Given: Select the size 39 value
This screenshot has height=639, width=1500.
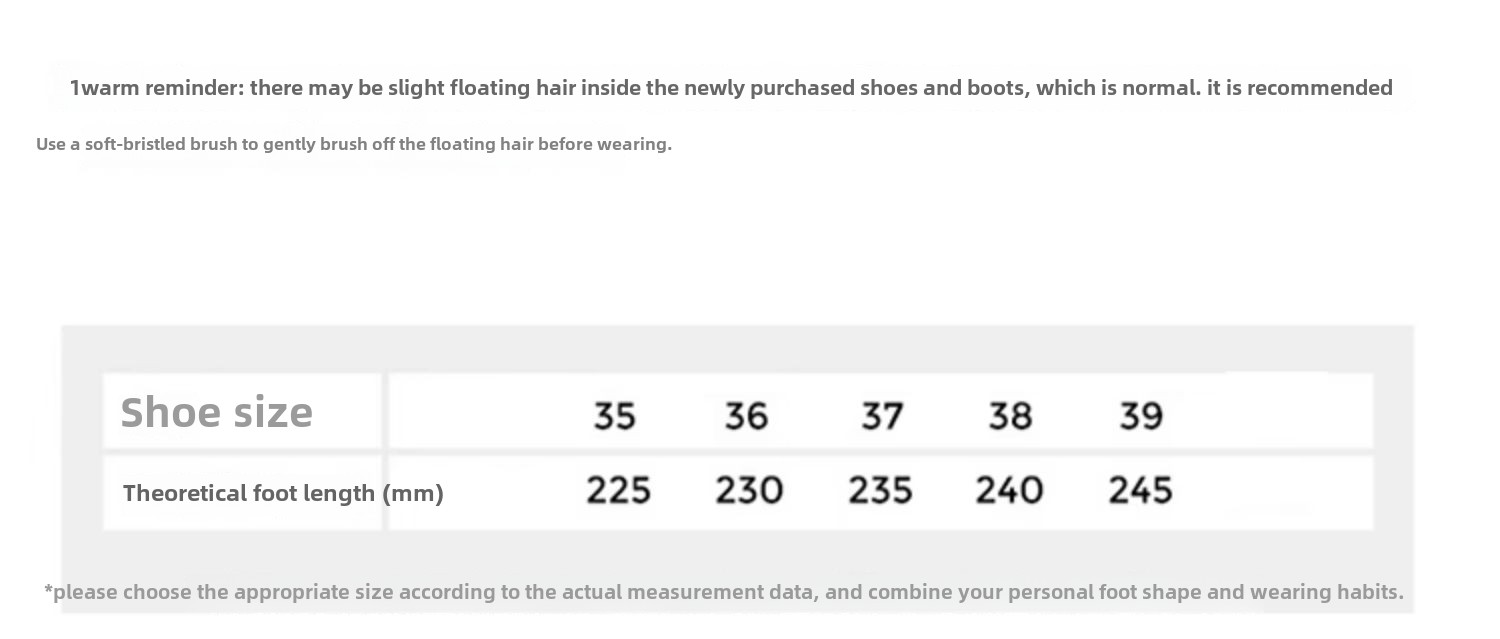Looking at the screenshot, I should point(1141,415).
